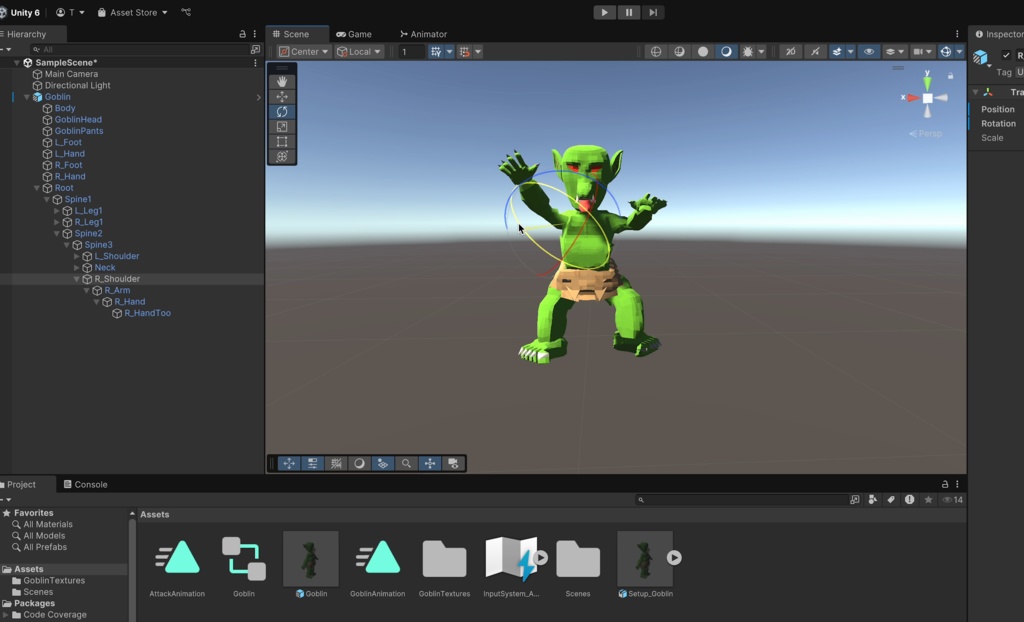Open the Animator tab
This screenshot has width=1024, height=622.
click(422, 33)
